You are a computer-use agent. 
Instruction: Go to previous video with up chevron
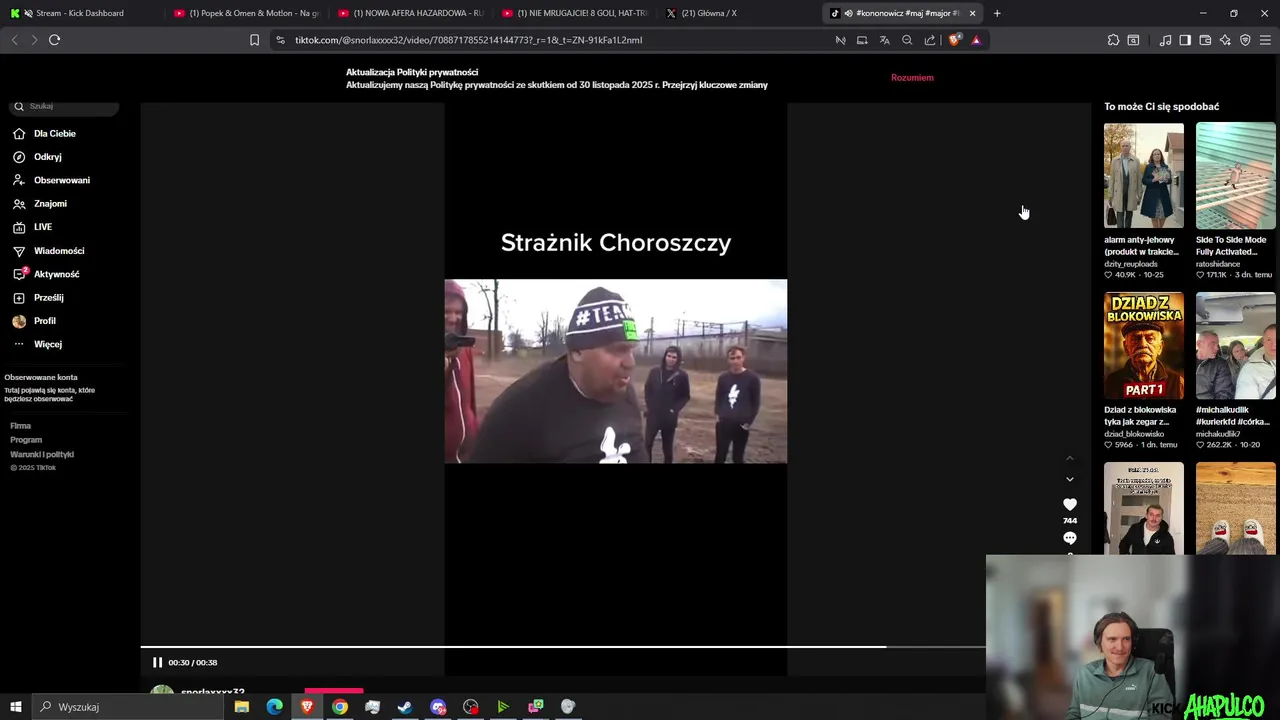pyautogui.click(x=1070, y=458)
